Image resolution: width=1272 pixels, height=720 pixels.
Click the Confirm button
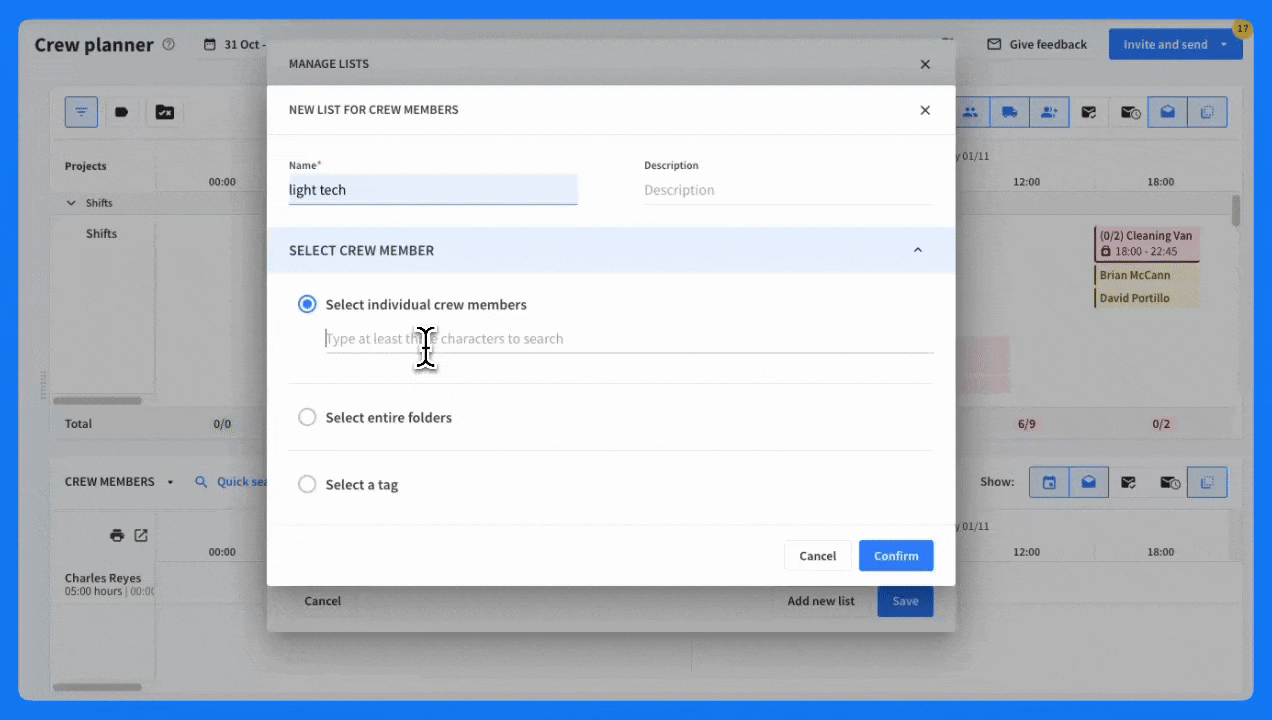895,556
